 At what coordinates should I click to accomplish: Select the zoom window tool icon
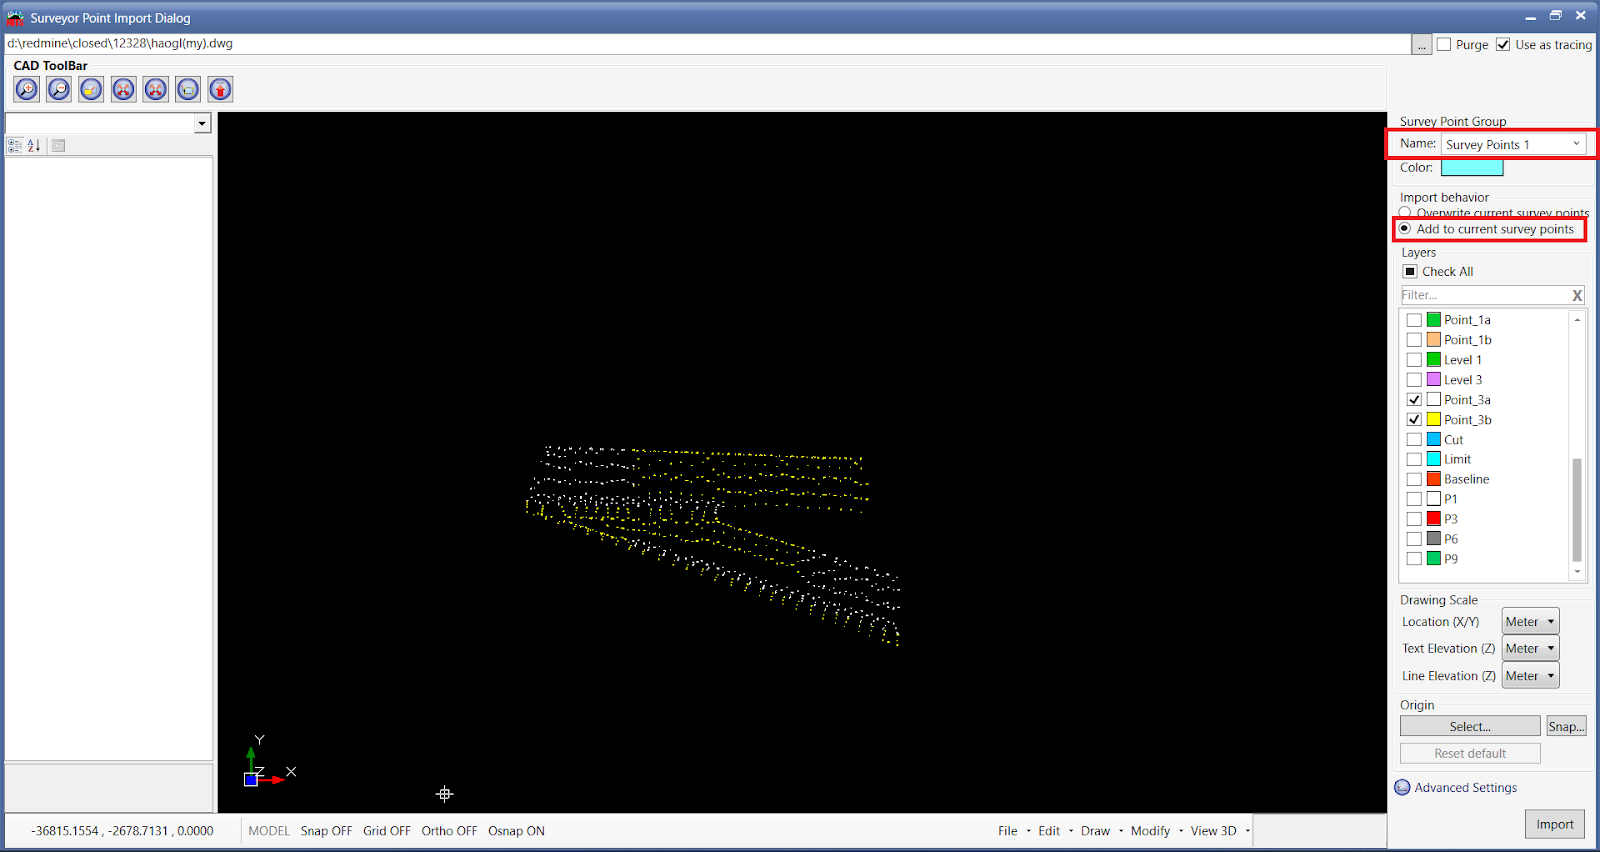91,89
